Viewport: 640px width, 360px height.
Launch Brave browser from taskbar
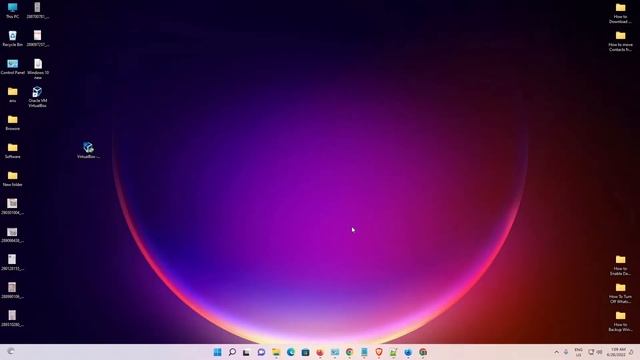coord(379,352)
